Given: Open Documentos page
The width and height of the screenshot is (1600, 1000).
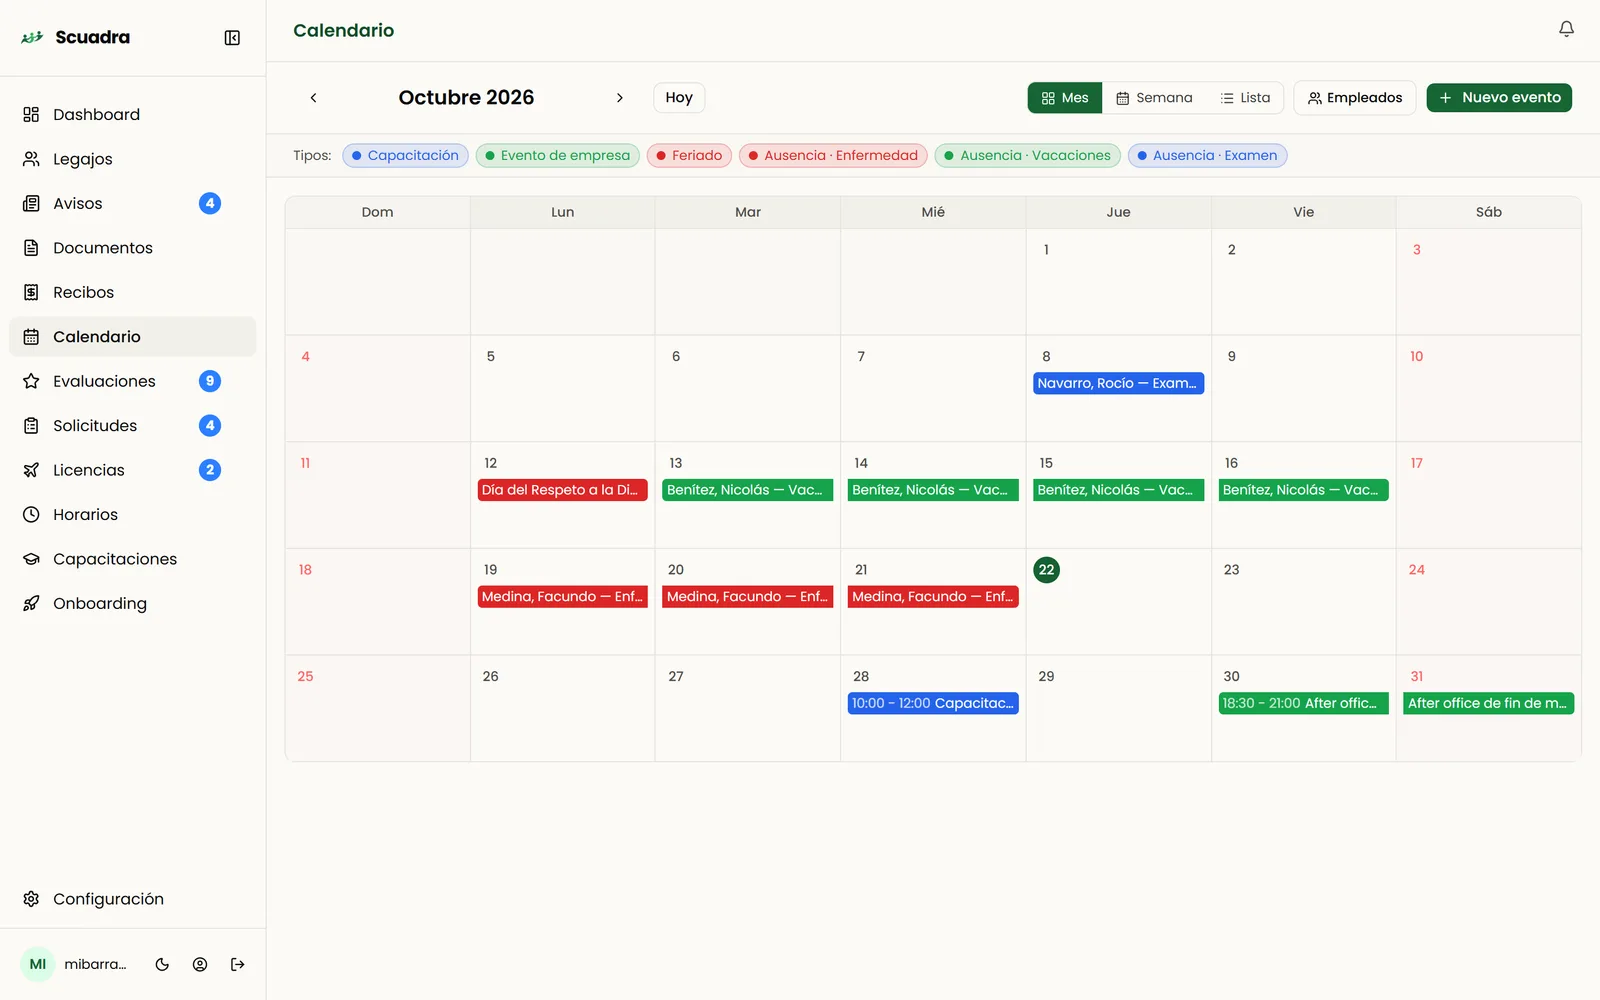Looking at the screenshot, I should [132, 248].
